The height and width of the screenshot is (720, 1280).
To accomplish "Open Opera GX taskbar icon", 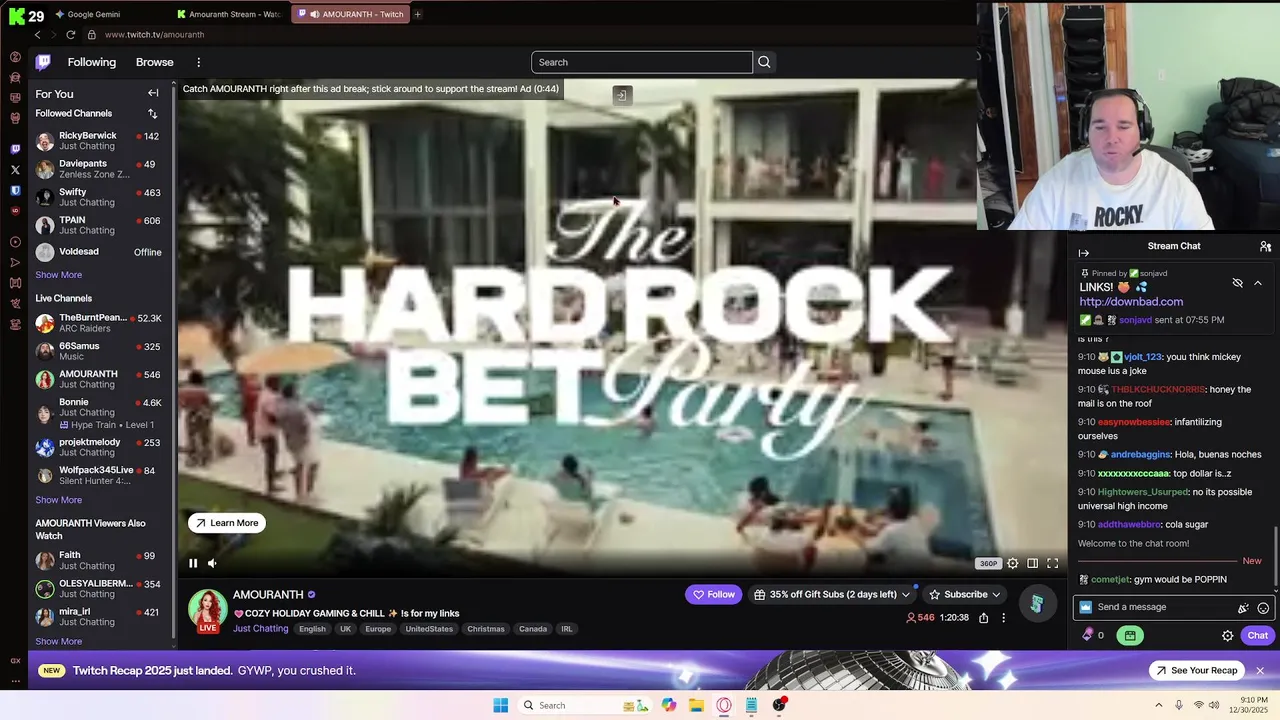I will pyautogui.click(x=724, y=705).
